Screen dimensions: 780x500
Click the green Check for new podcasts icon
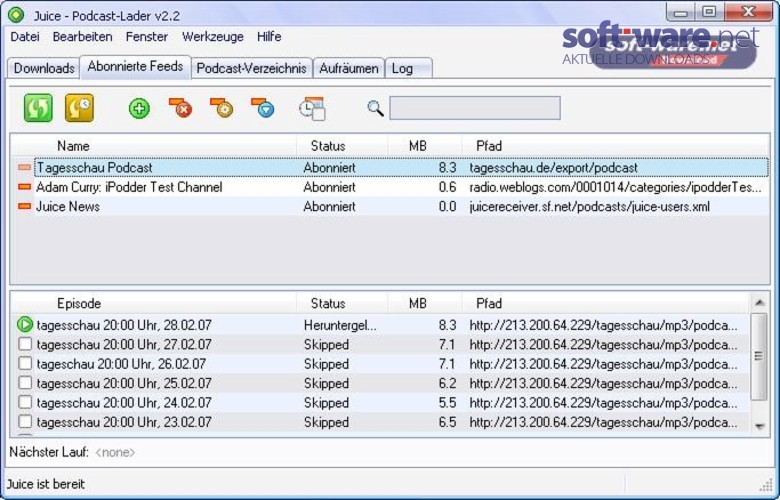38,108
